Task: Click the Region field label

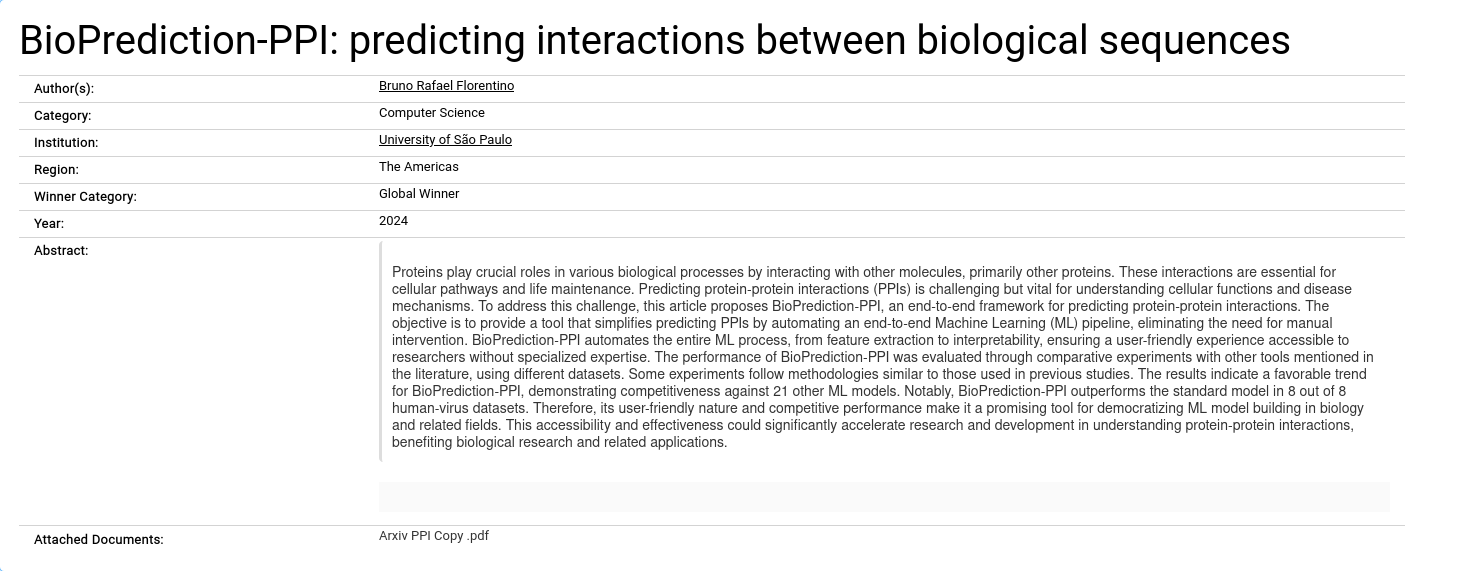Action: [x=56, y=170]
